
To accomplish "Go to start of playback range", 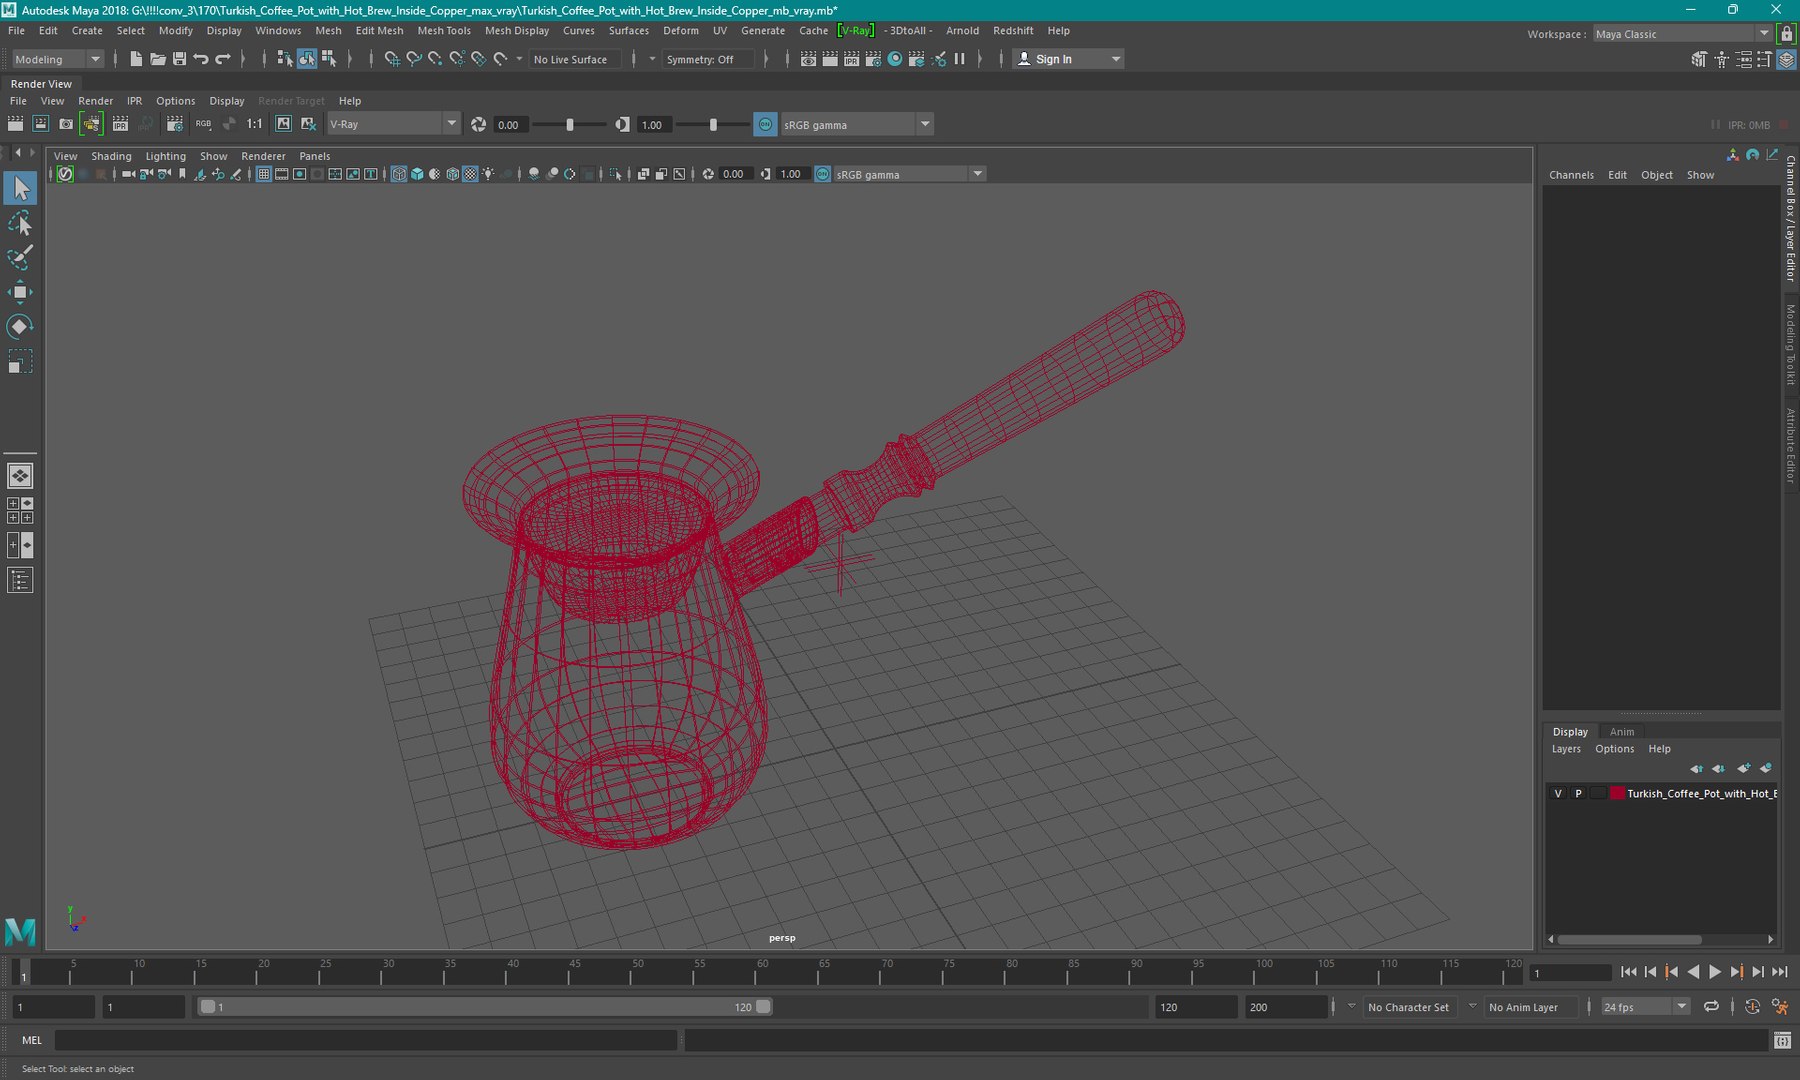I will point(1628,972).
